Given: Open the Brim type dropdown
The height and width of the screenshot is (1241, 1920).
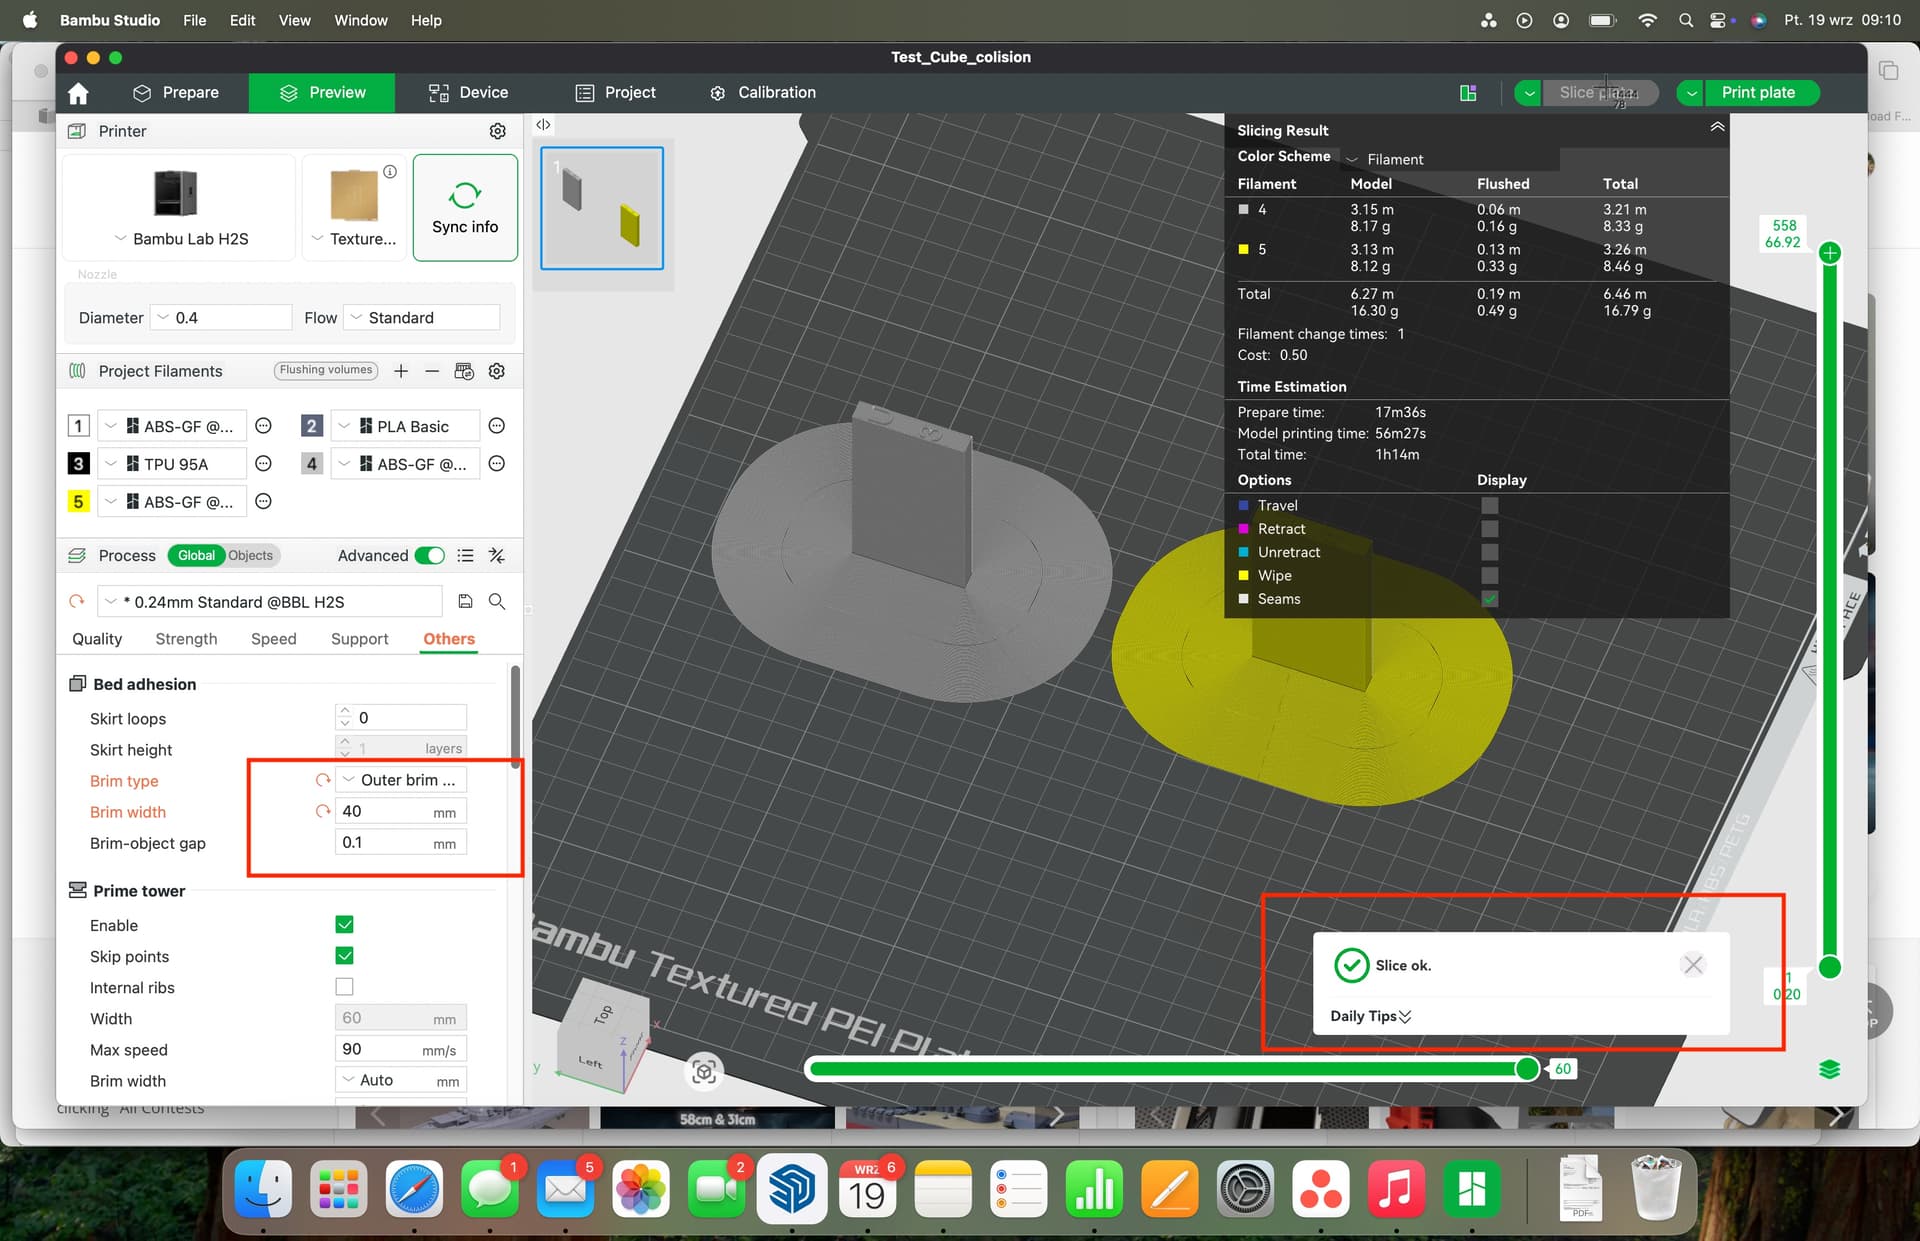Looking at the screenshot, I should point(401,780).
